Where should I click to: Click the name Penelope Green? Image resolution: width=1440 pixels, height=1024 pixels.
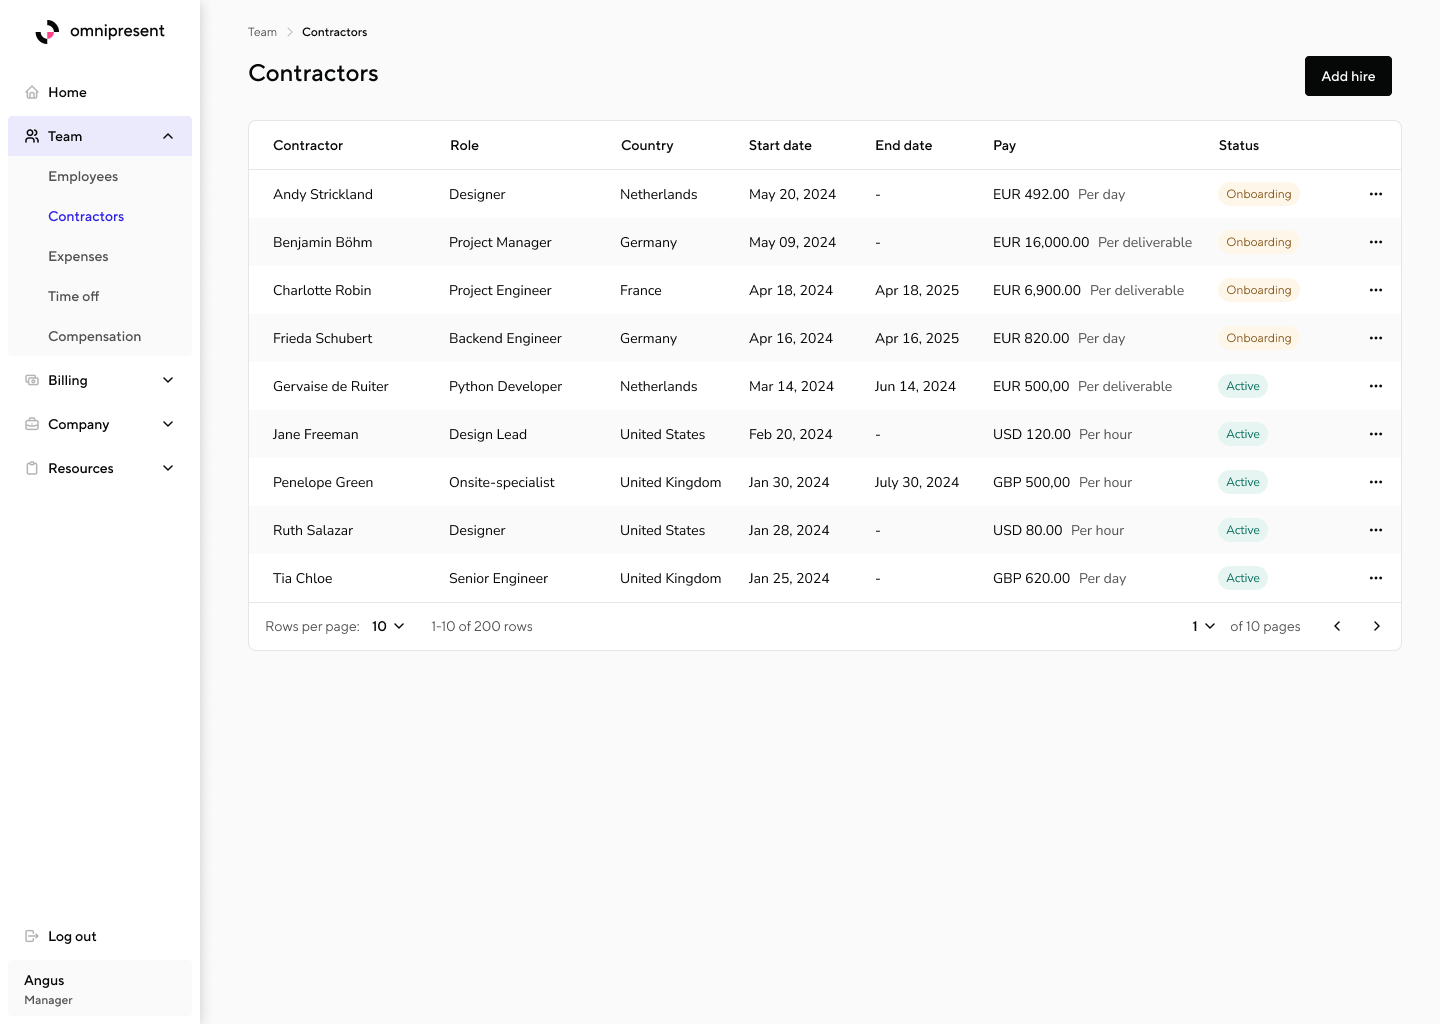(x=323, y=482)
